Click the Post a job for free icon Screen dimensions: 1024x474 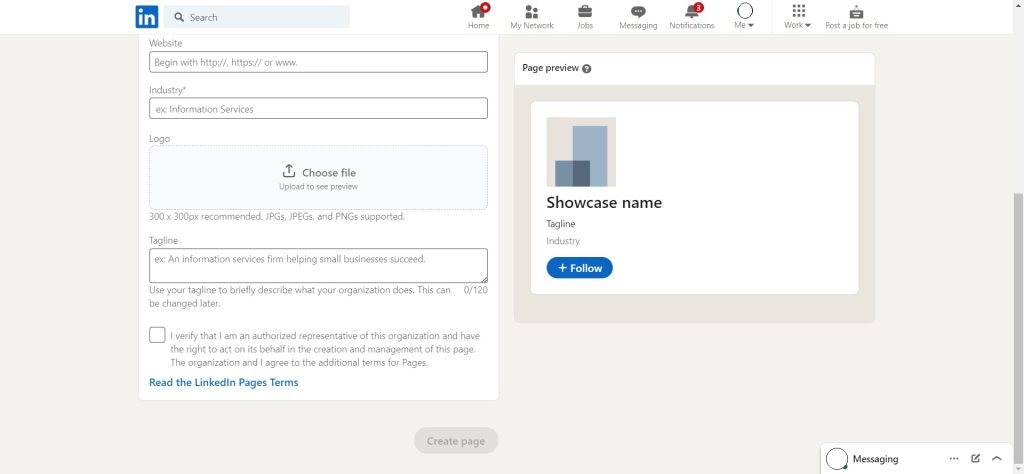856,12
